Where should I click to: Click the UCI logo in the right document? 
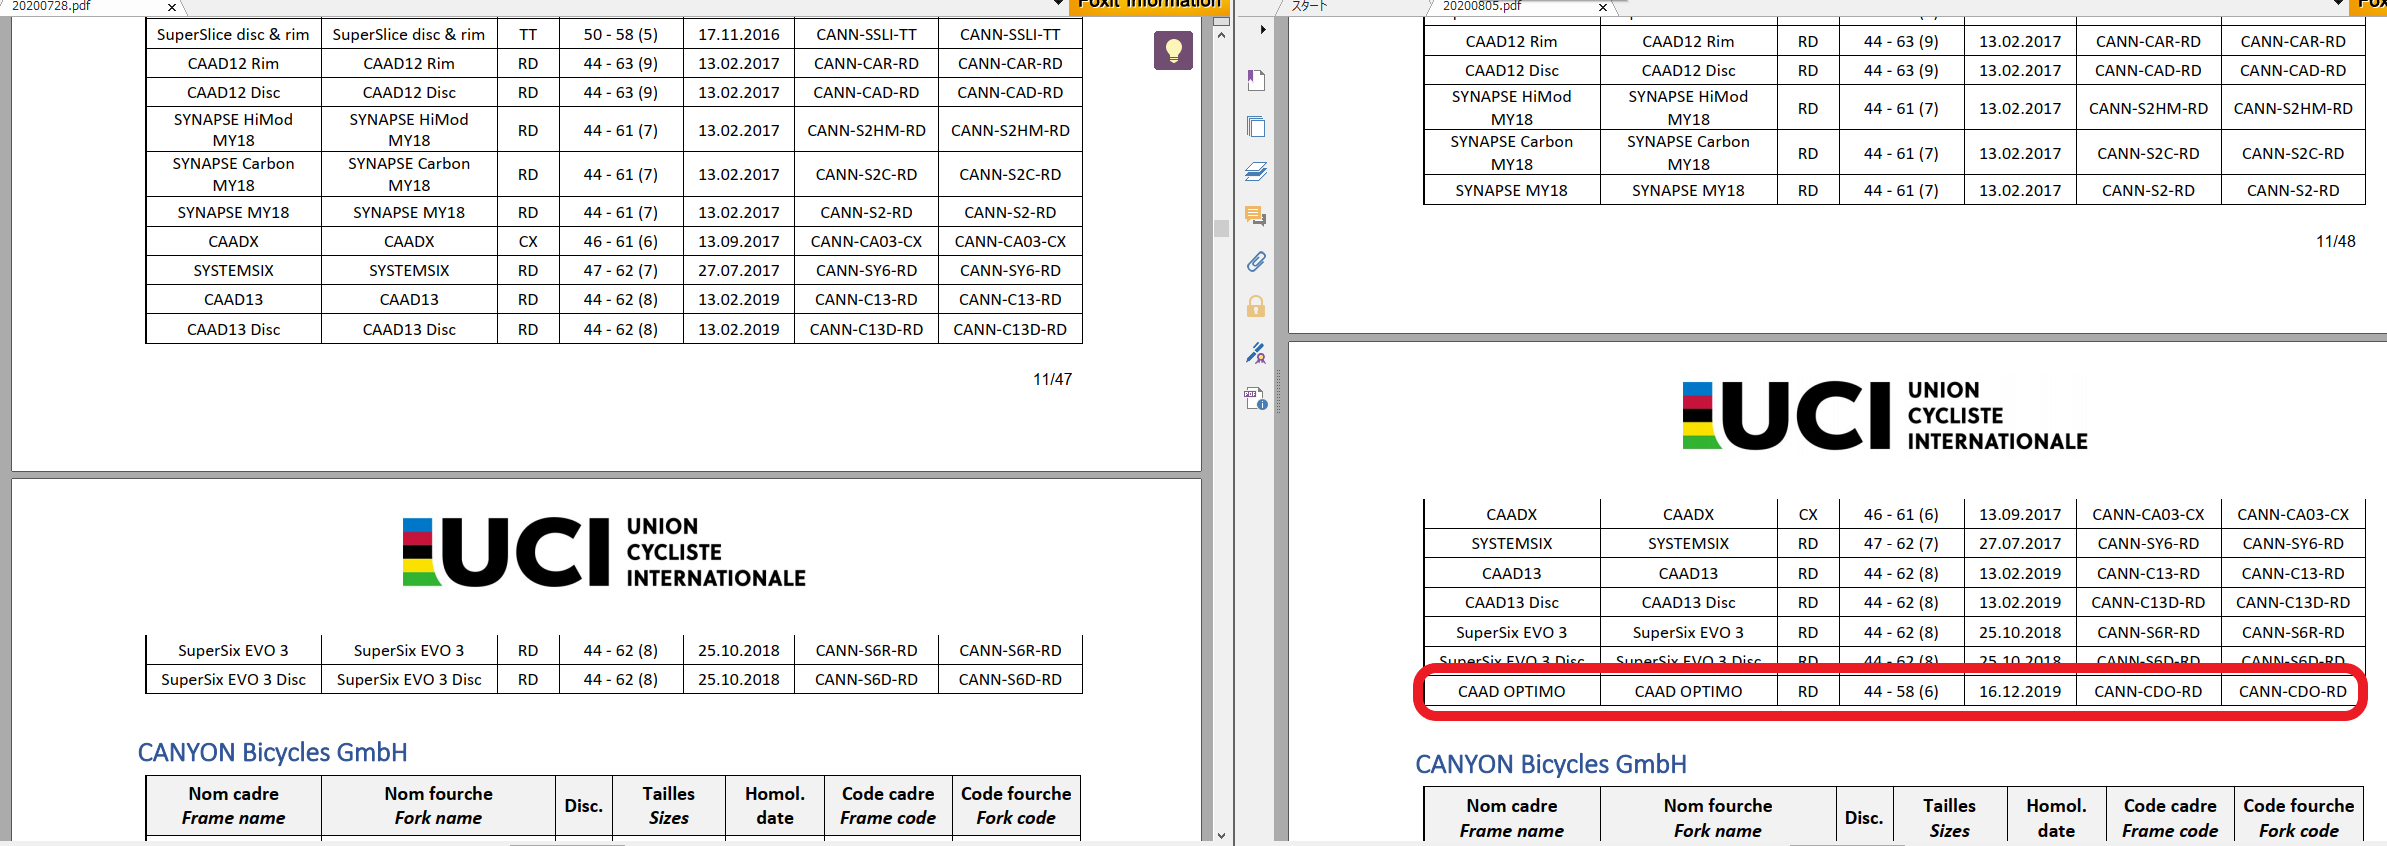click(x=1885, y=415)
